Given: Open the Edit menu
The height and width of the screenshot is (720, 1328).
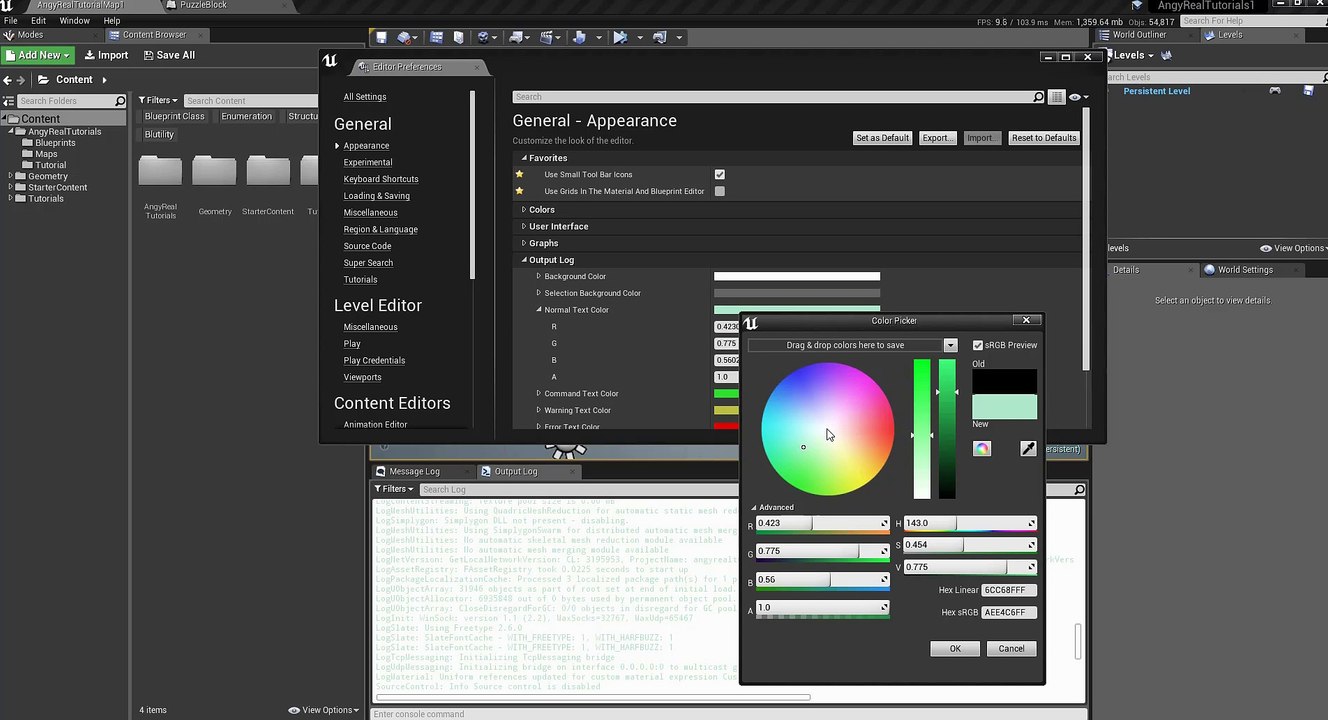Looking at the screenshot, I should tap(38, 20).
